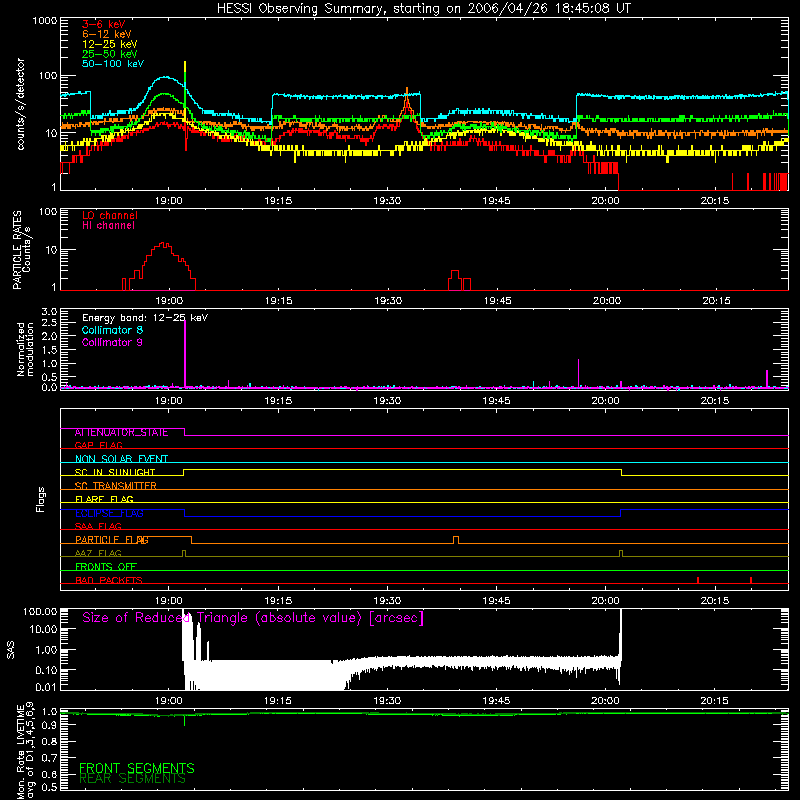The image size is (800, 800).
Task: Click the PARTICLE_FLAG pulse near 19:40
Action: [456, 540]
